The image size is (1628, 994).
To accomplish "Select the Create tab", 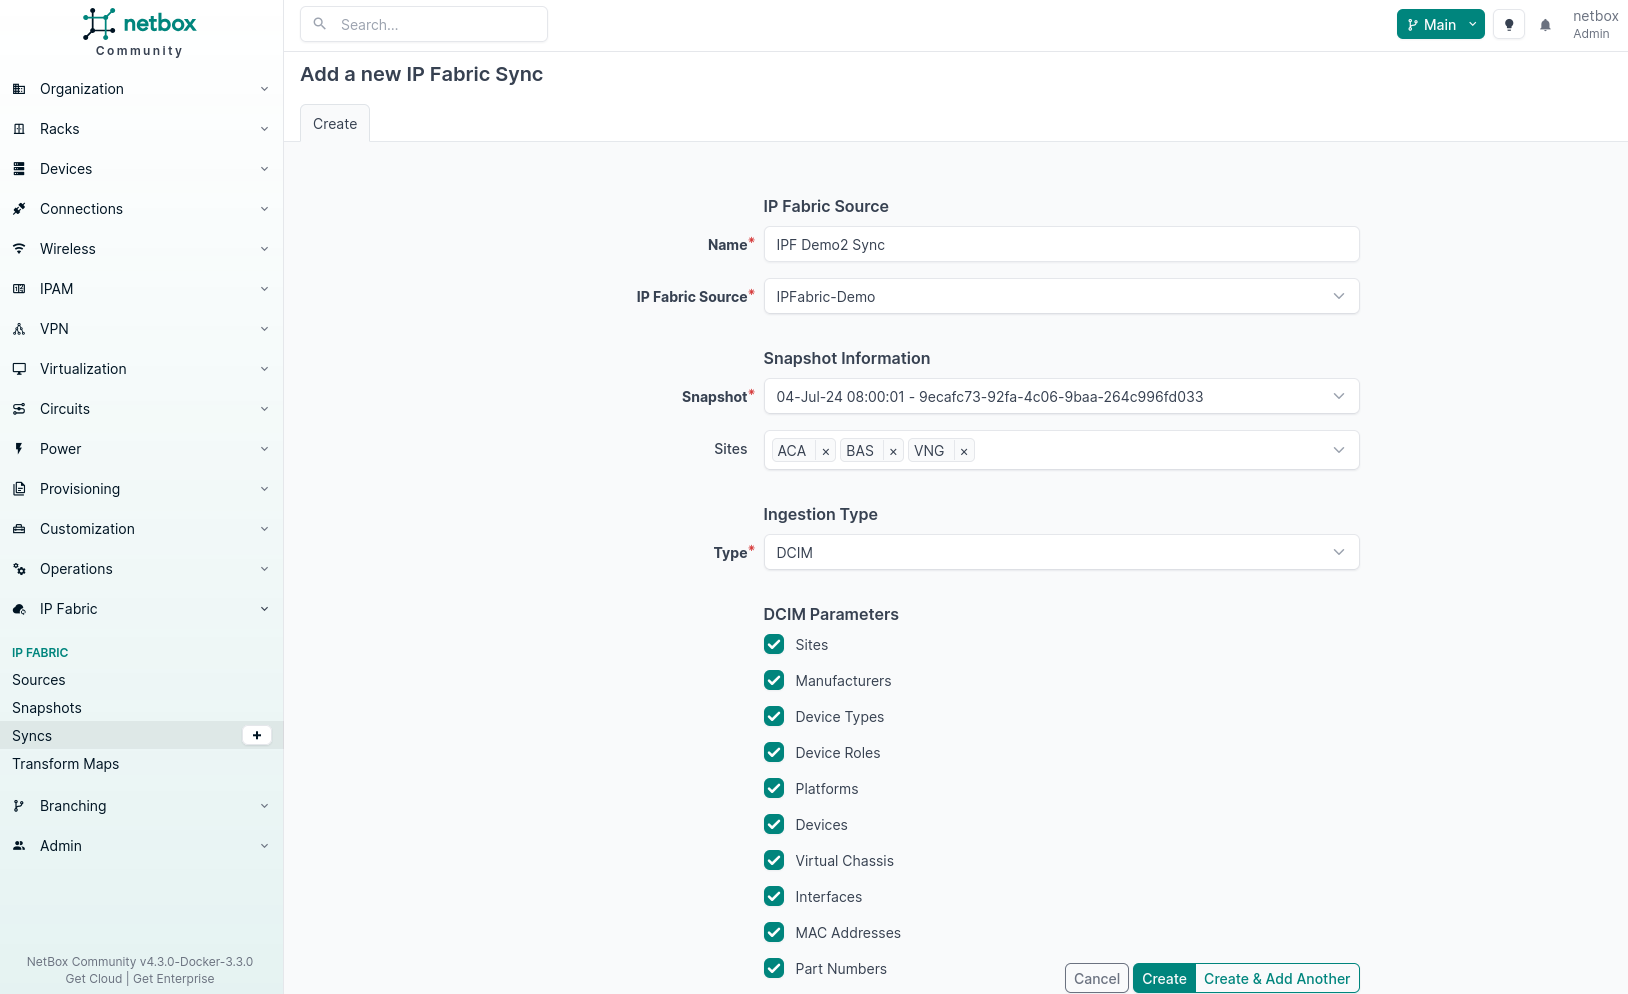I will point(335,124).
